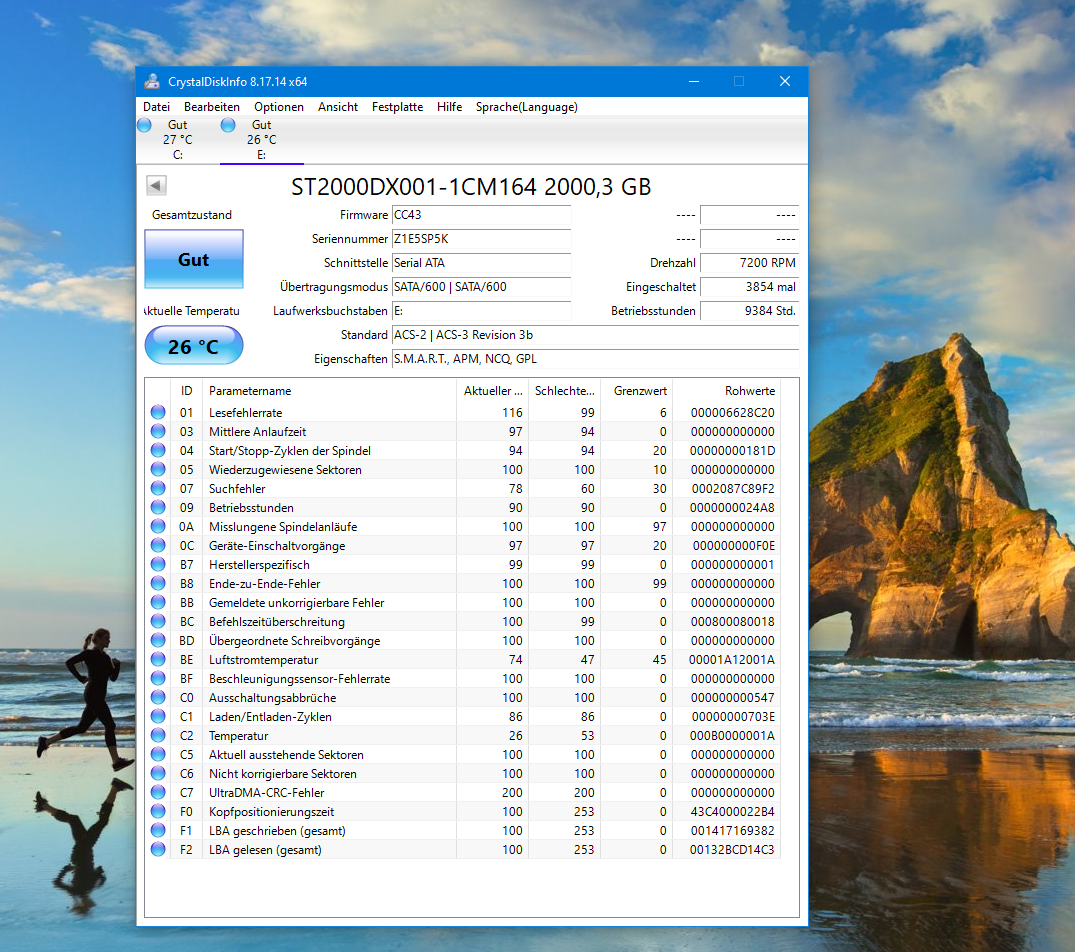Open the Ansicht menu
This screenshot has height=952, width=1075.
coord(337,107)
